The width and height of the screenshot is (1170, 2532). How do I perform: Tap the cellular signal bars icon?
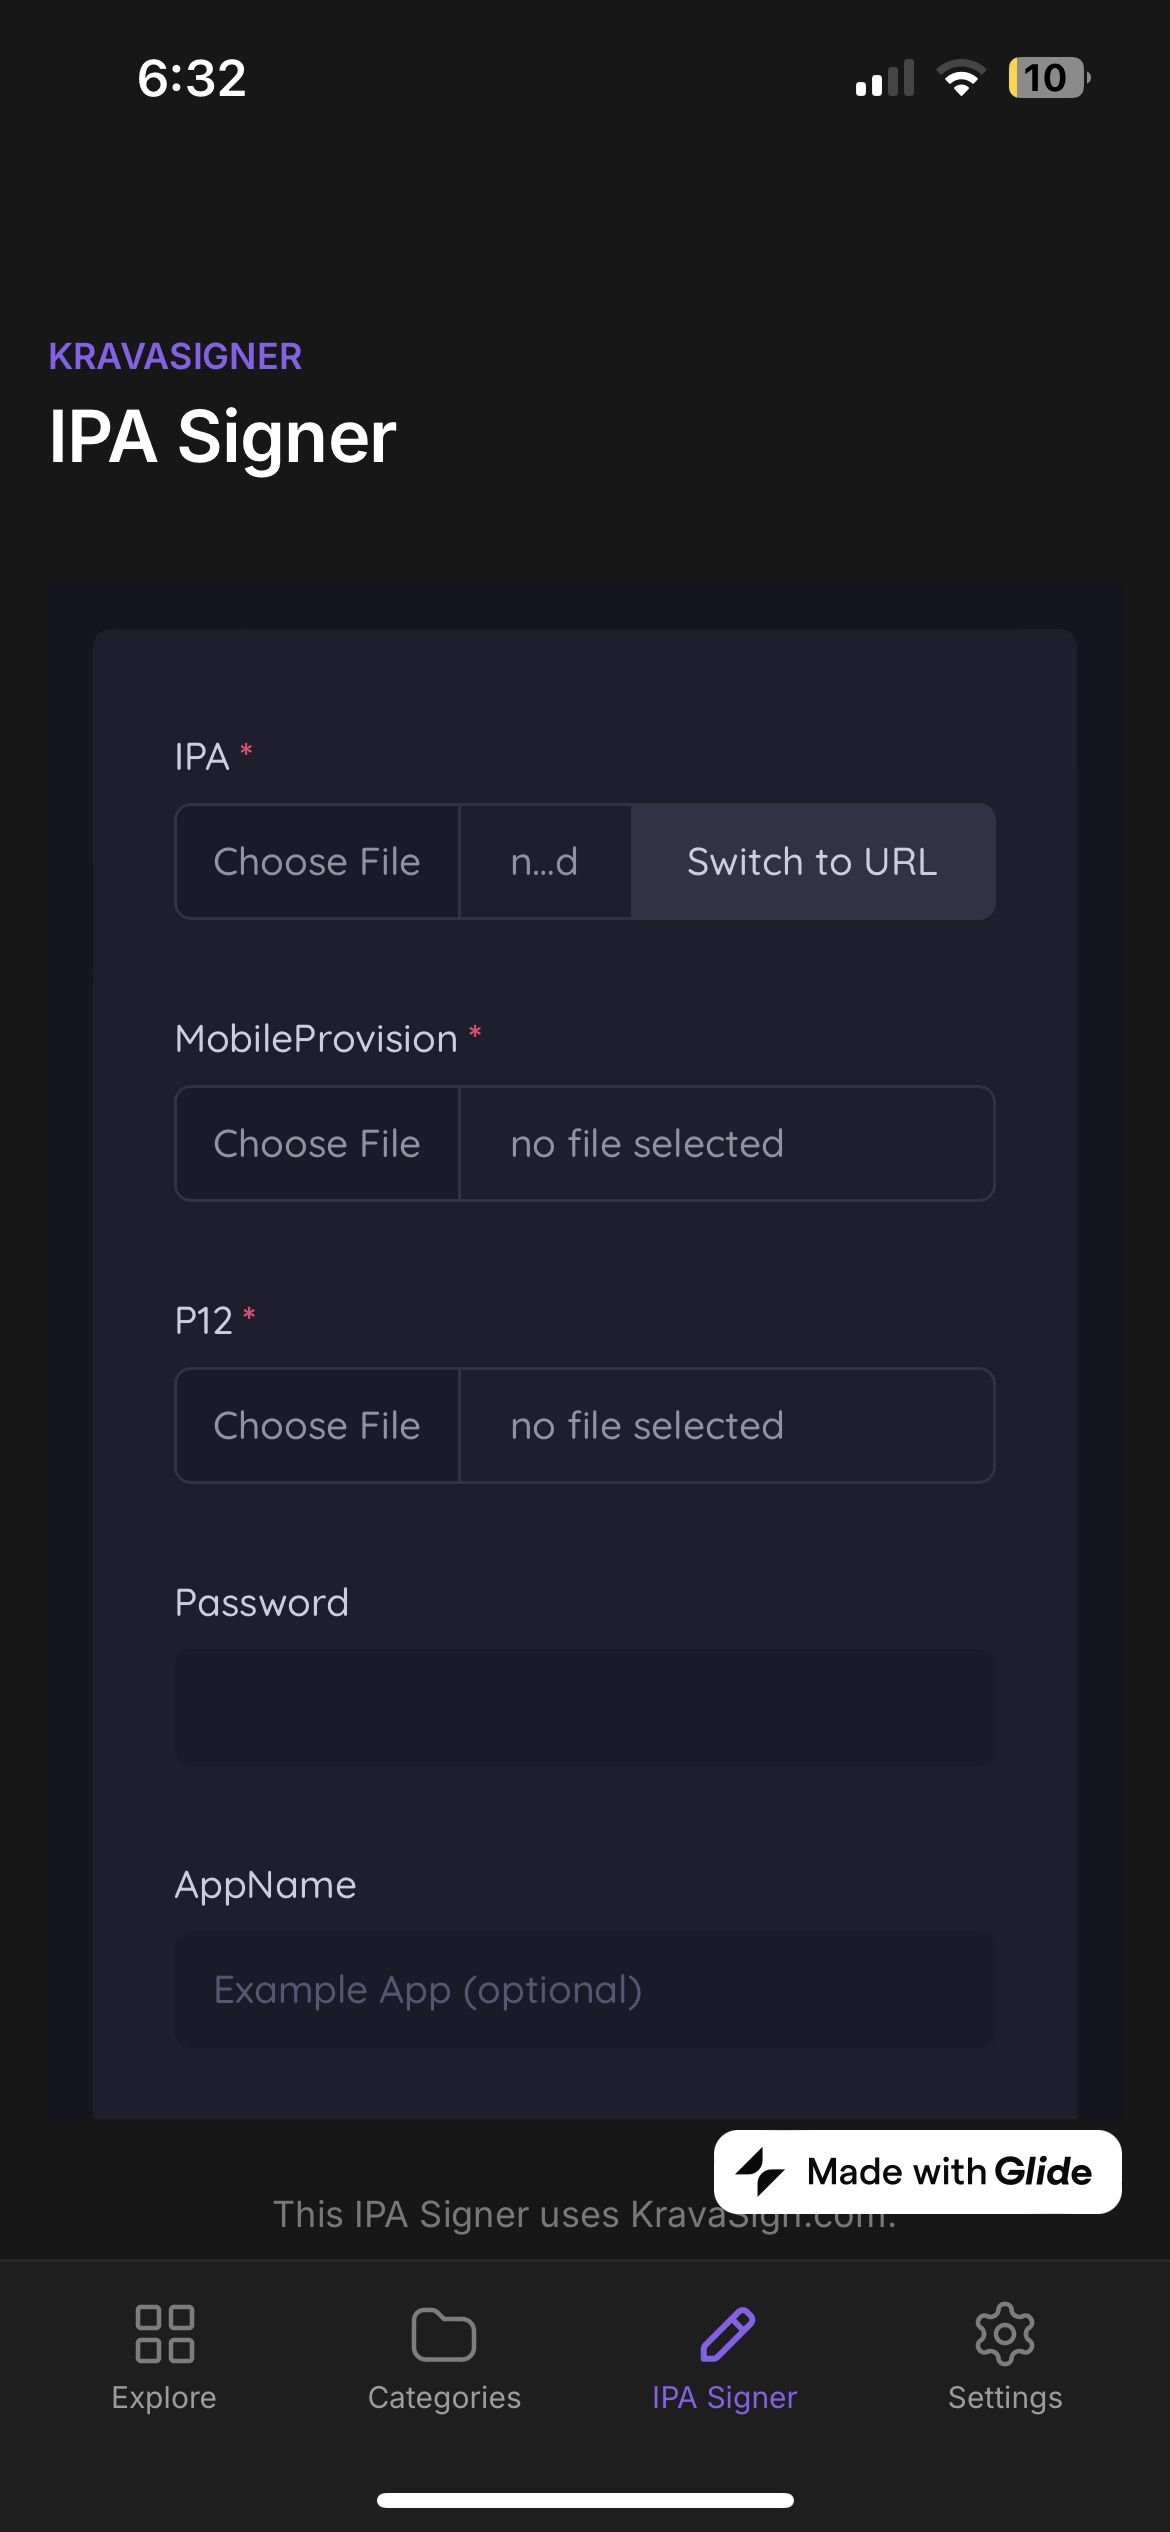[x=885, y=78]
